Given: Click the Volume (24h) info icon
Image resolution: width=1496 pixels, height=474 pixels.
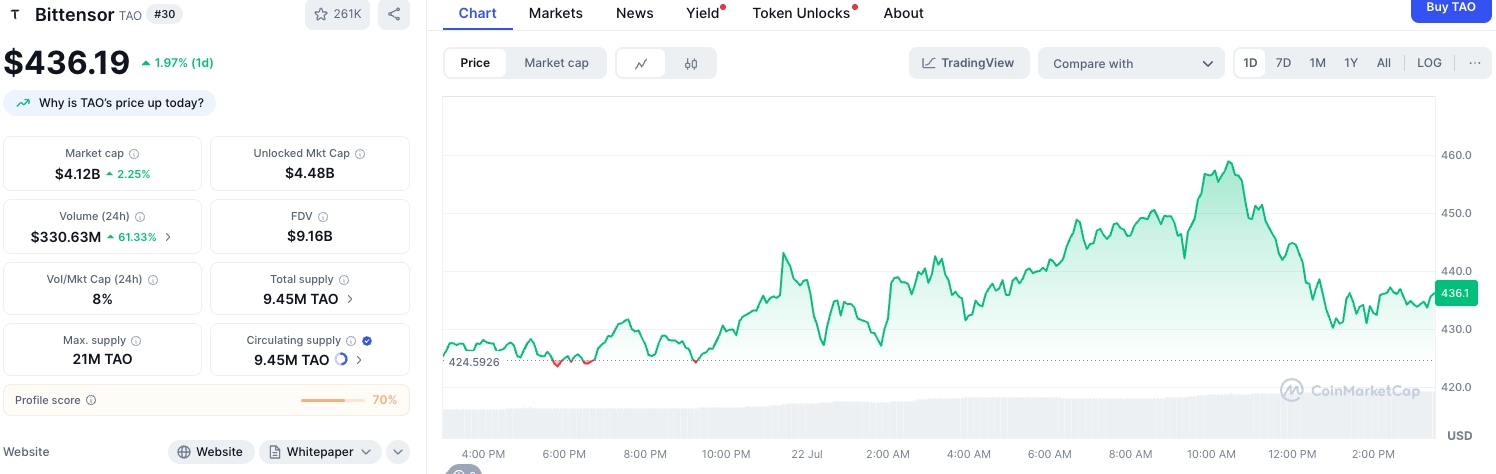Looking at the screenshot, I should [140, 217].
